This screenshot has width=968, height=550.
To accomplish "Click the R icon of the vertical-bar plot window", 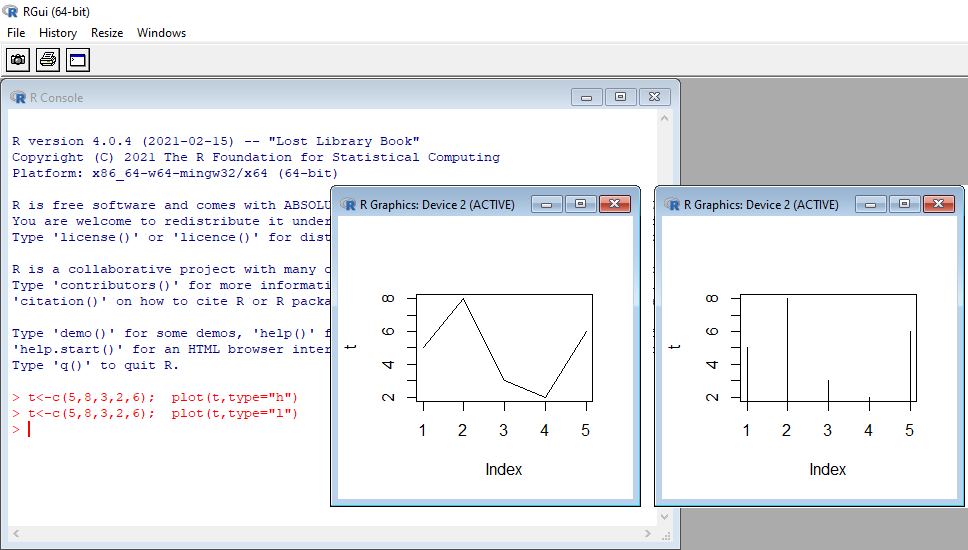I will [x=673, y=204].
